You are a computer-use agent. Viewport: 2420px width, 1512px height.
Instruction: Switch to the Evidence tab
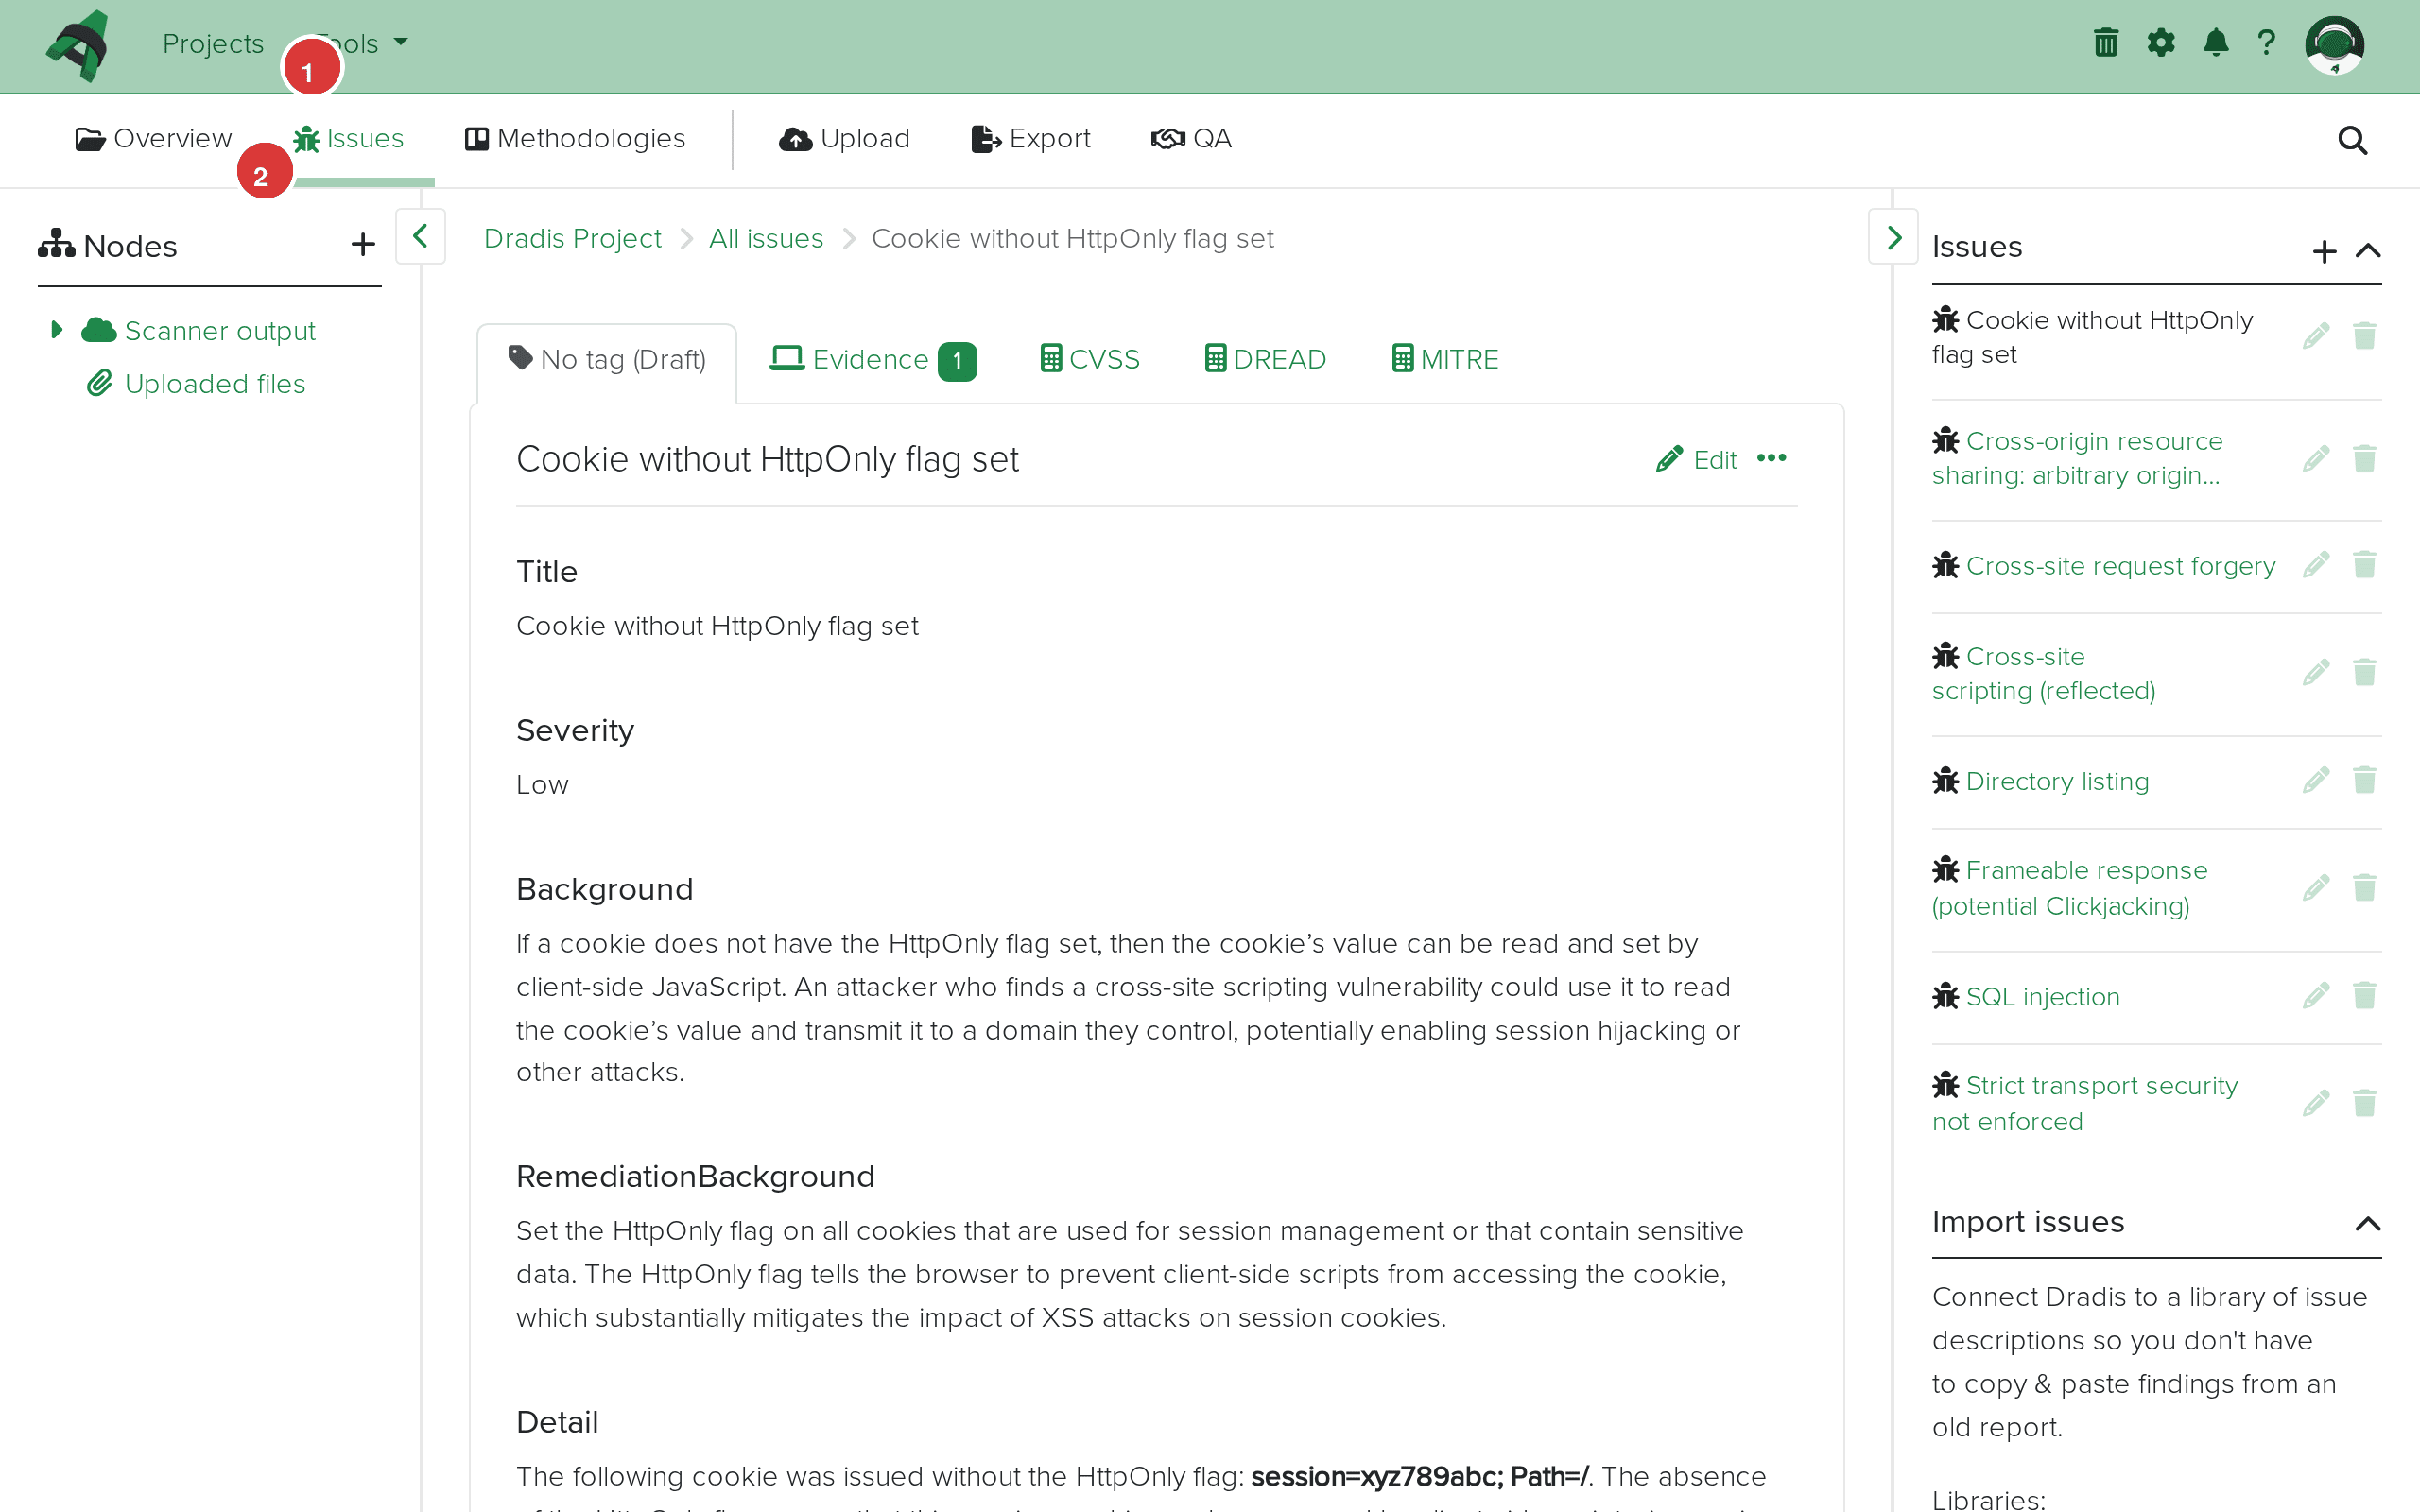pos(870,359)
